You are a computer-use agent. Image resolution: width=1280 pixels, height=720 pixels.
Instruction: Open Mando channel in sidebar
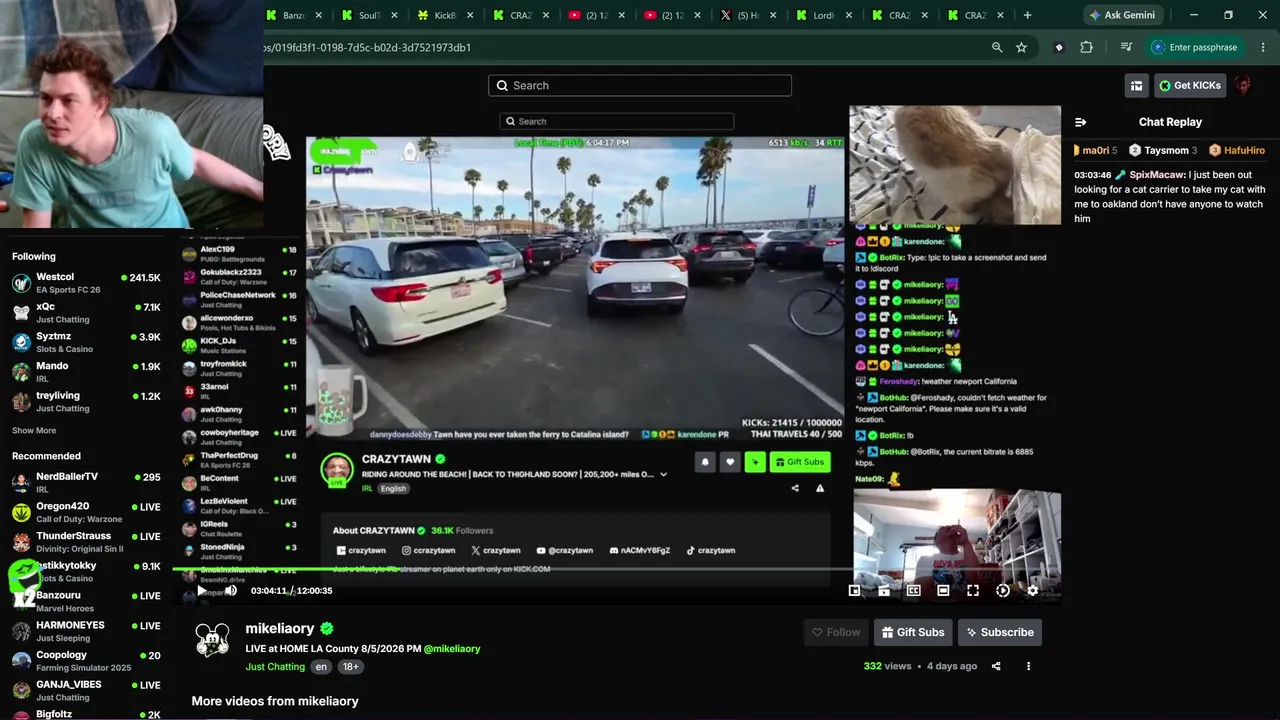coord(86,372)
